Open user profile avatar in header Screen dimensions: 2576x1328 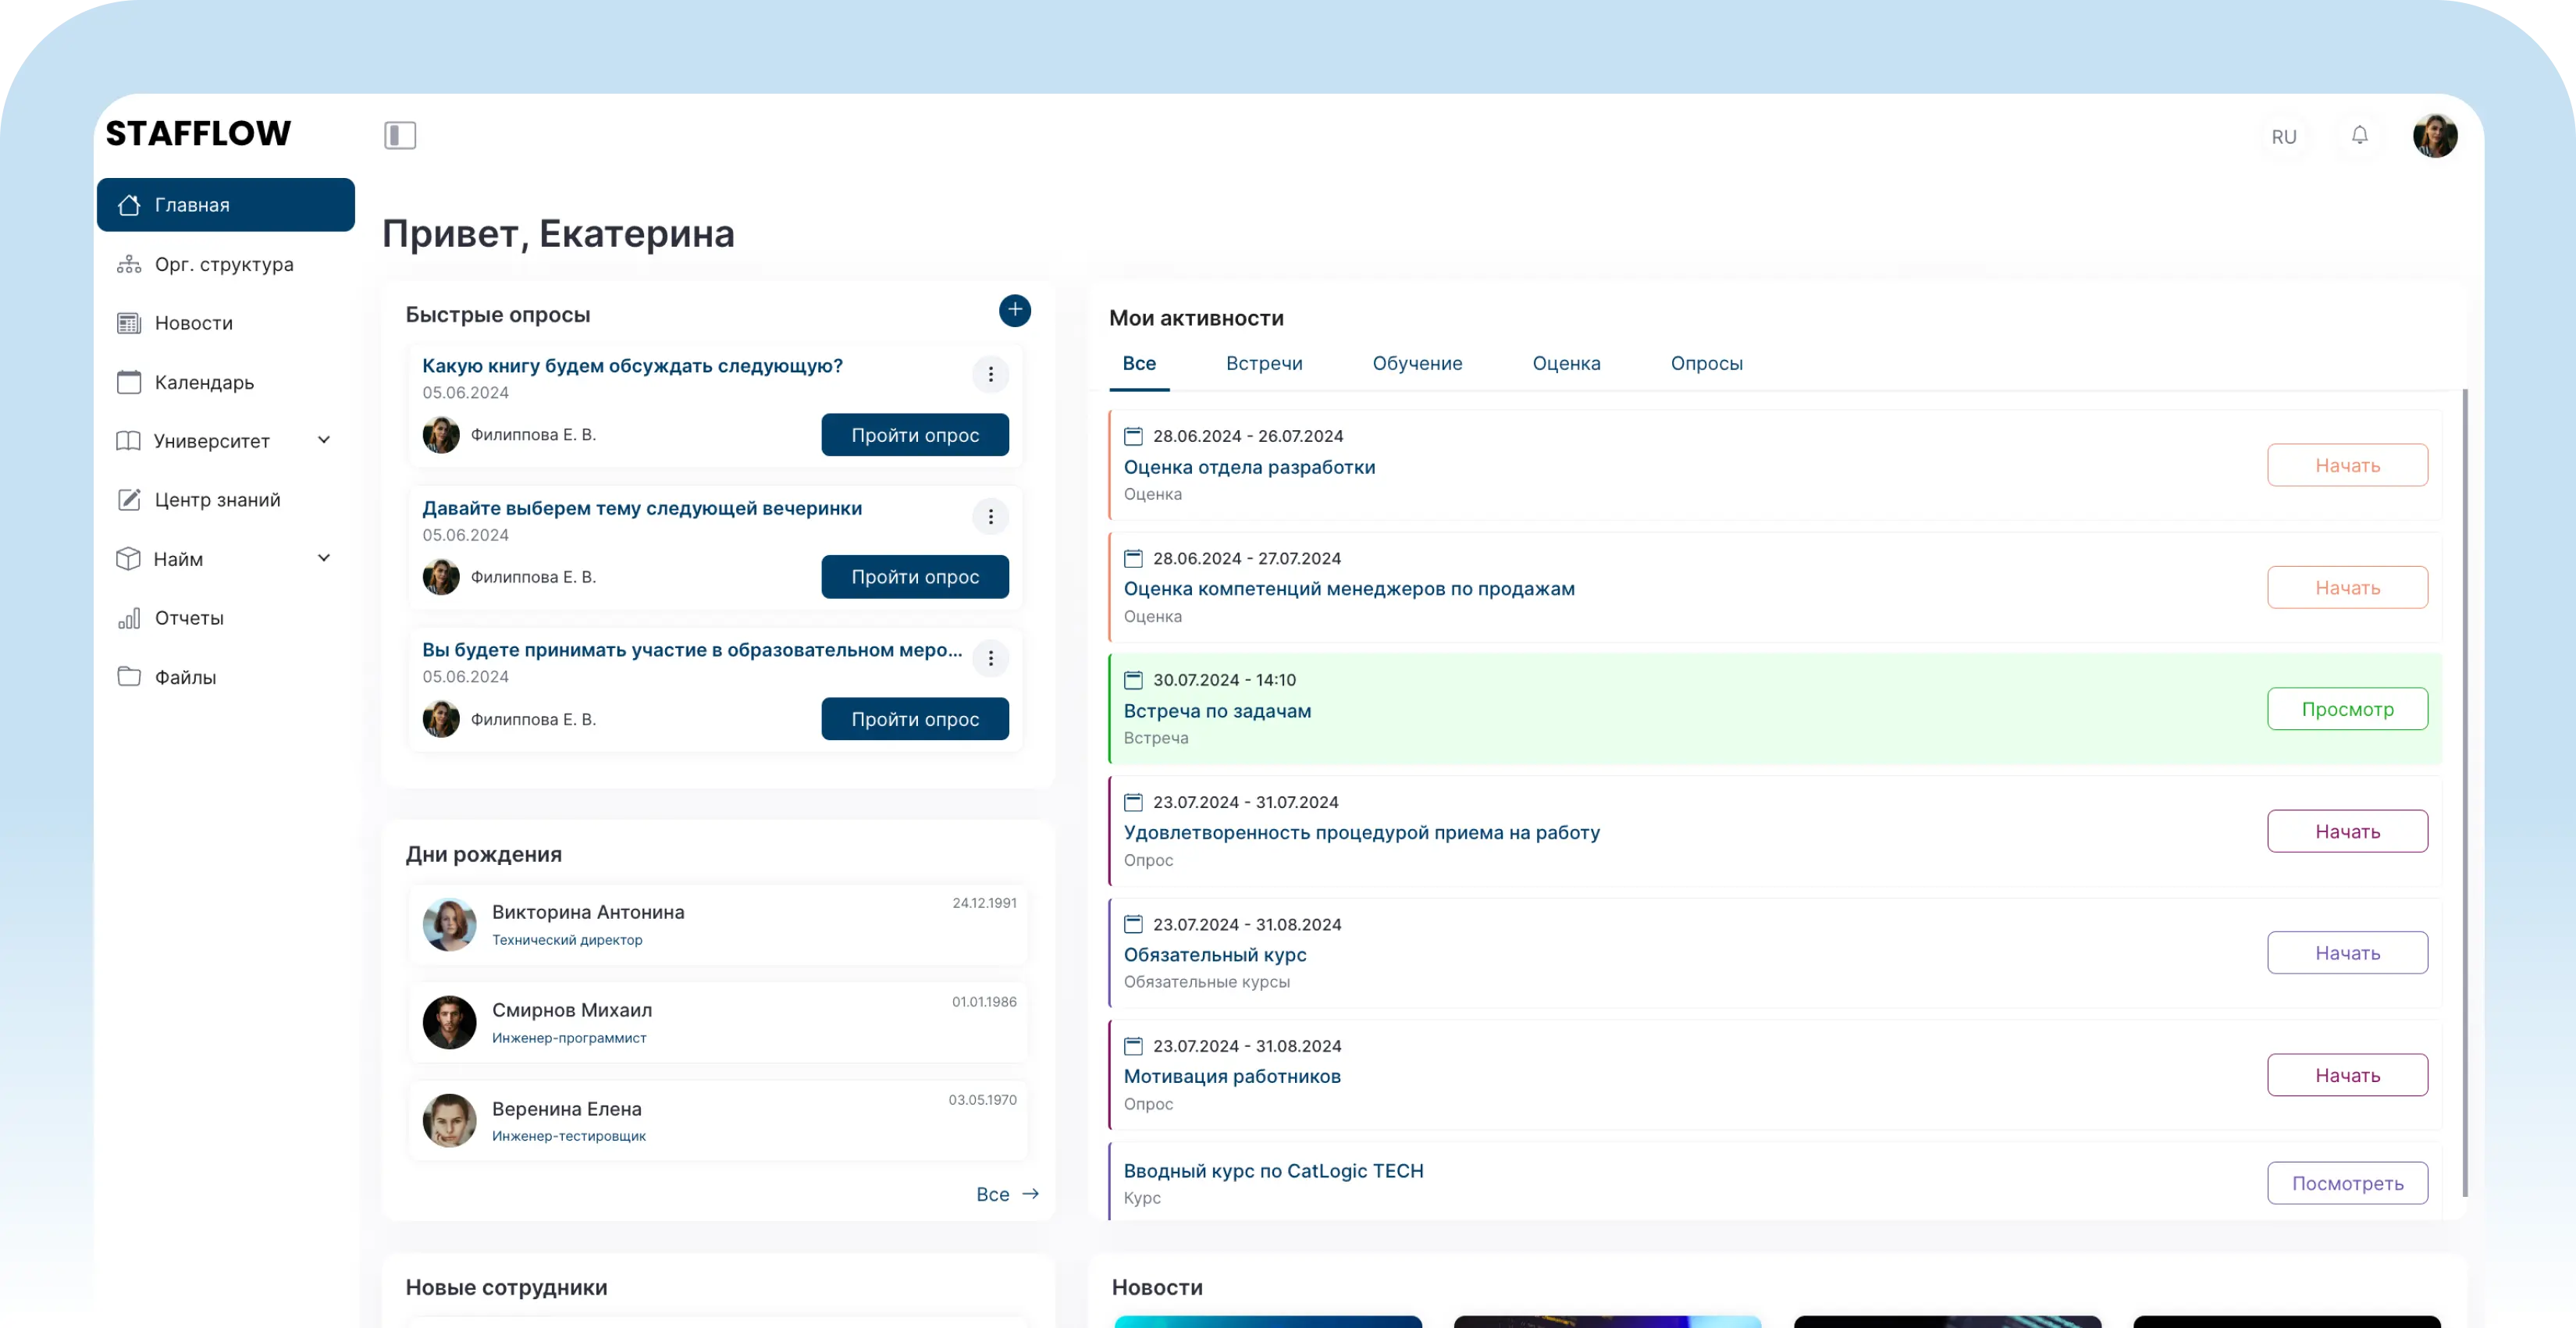pos(2435,135)
